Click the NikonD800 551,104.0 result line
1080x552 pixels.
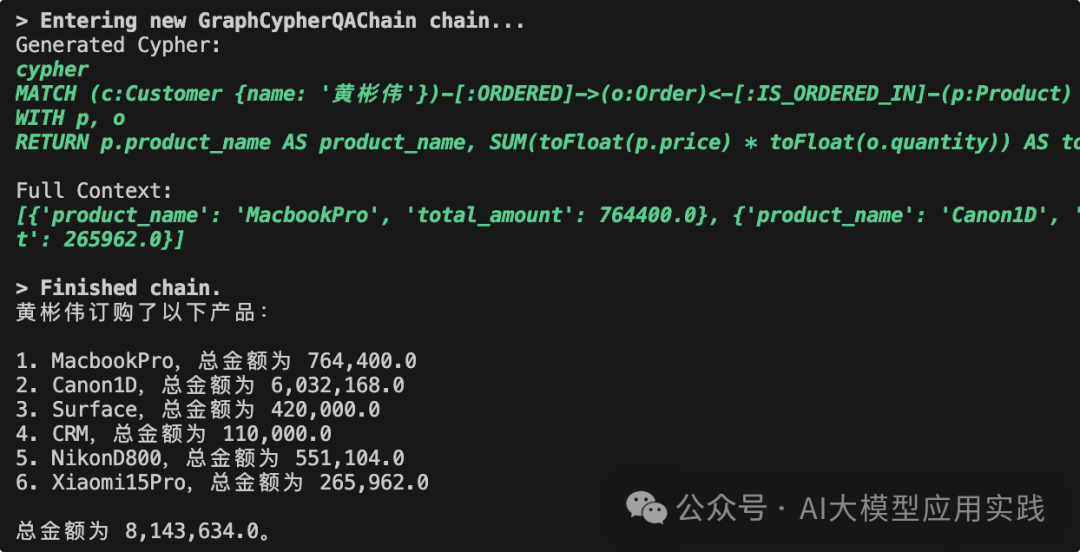coord(210,458)
